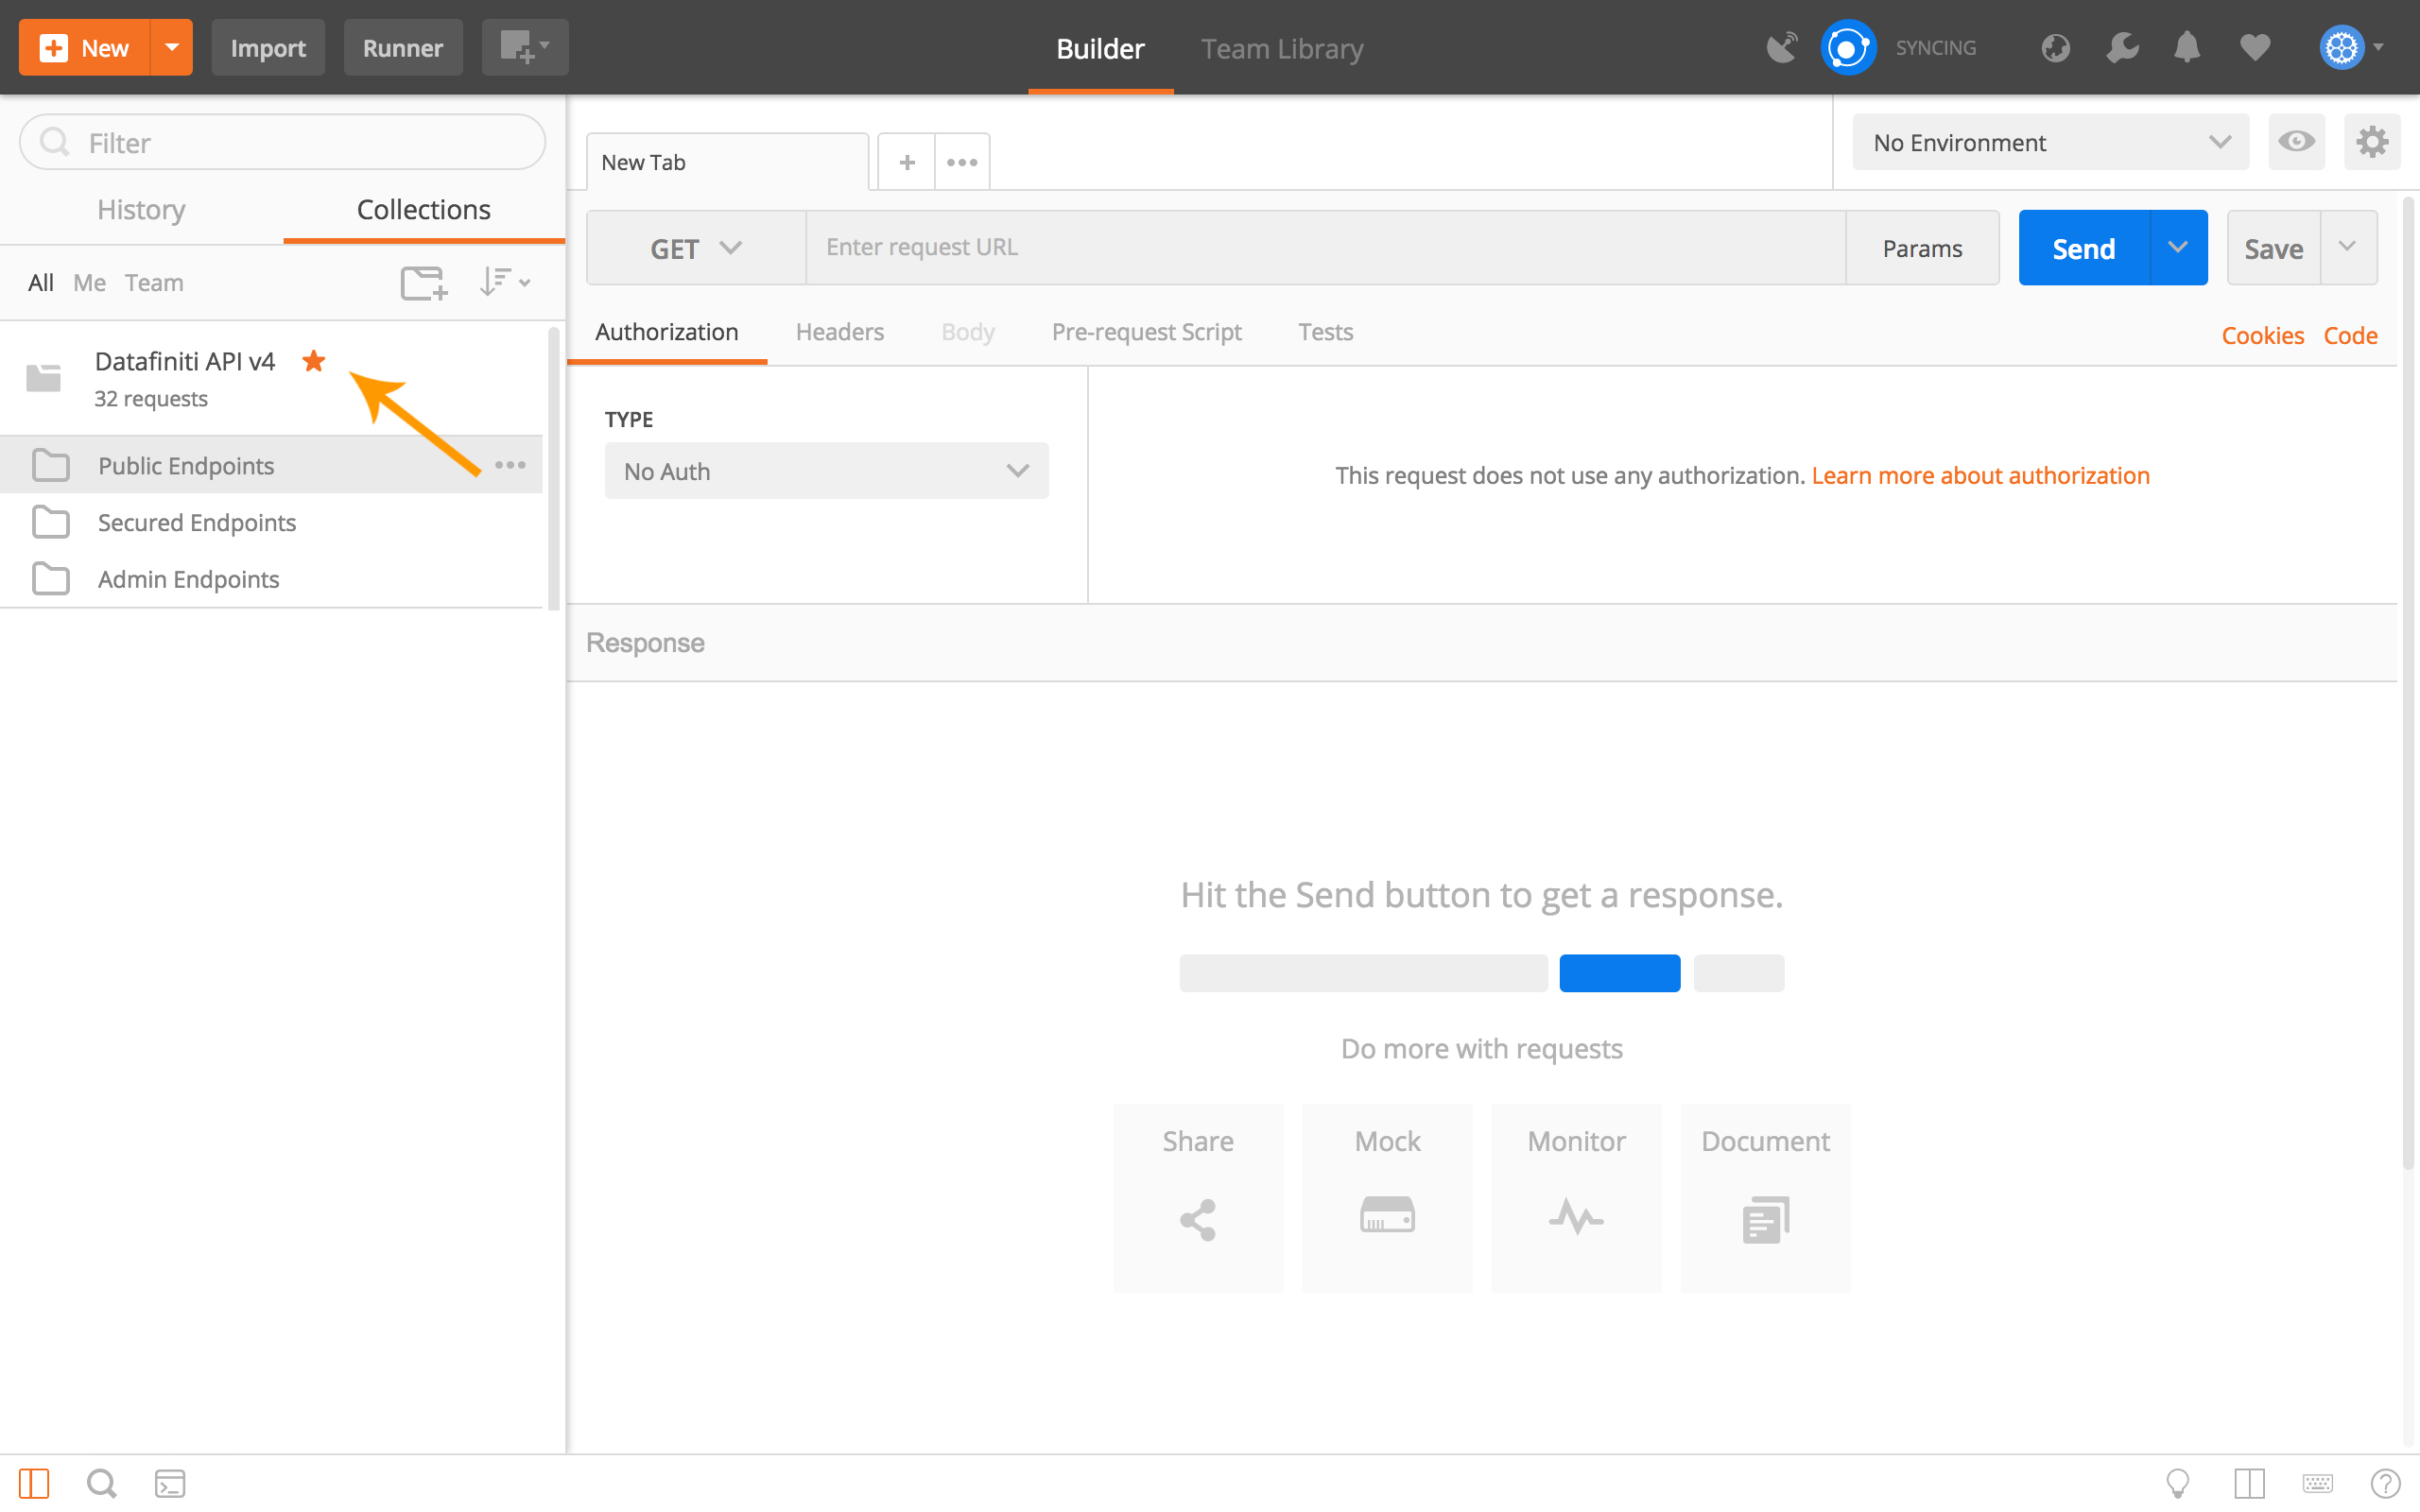This screenshot has width=2420, height=1512.
Task: Create a new collection via folder-plus icon
Action: coord(424,283)
